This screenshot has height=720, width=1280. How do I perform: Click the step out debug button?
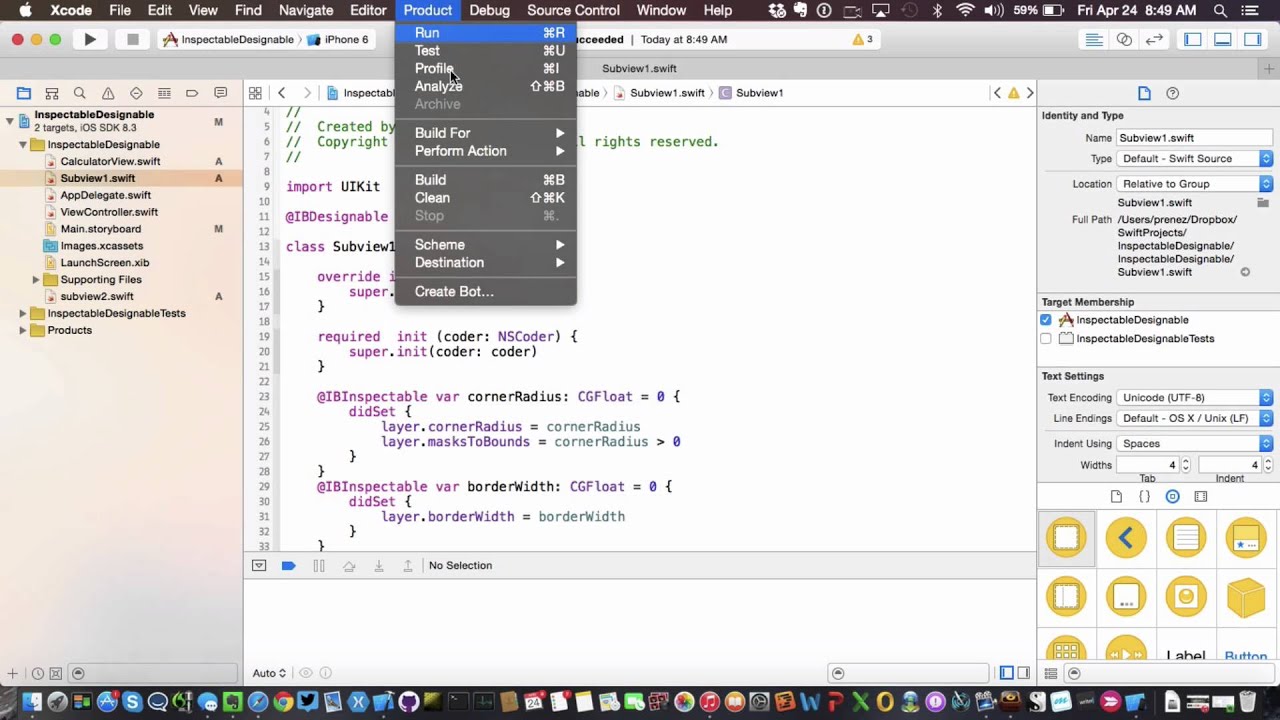408,566
